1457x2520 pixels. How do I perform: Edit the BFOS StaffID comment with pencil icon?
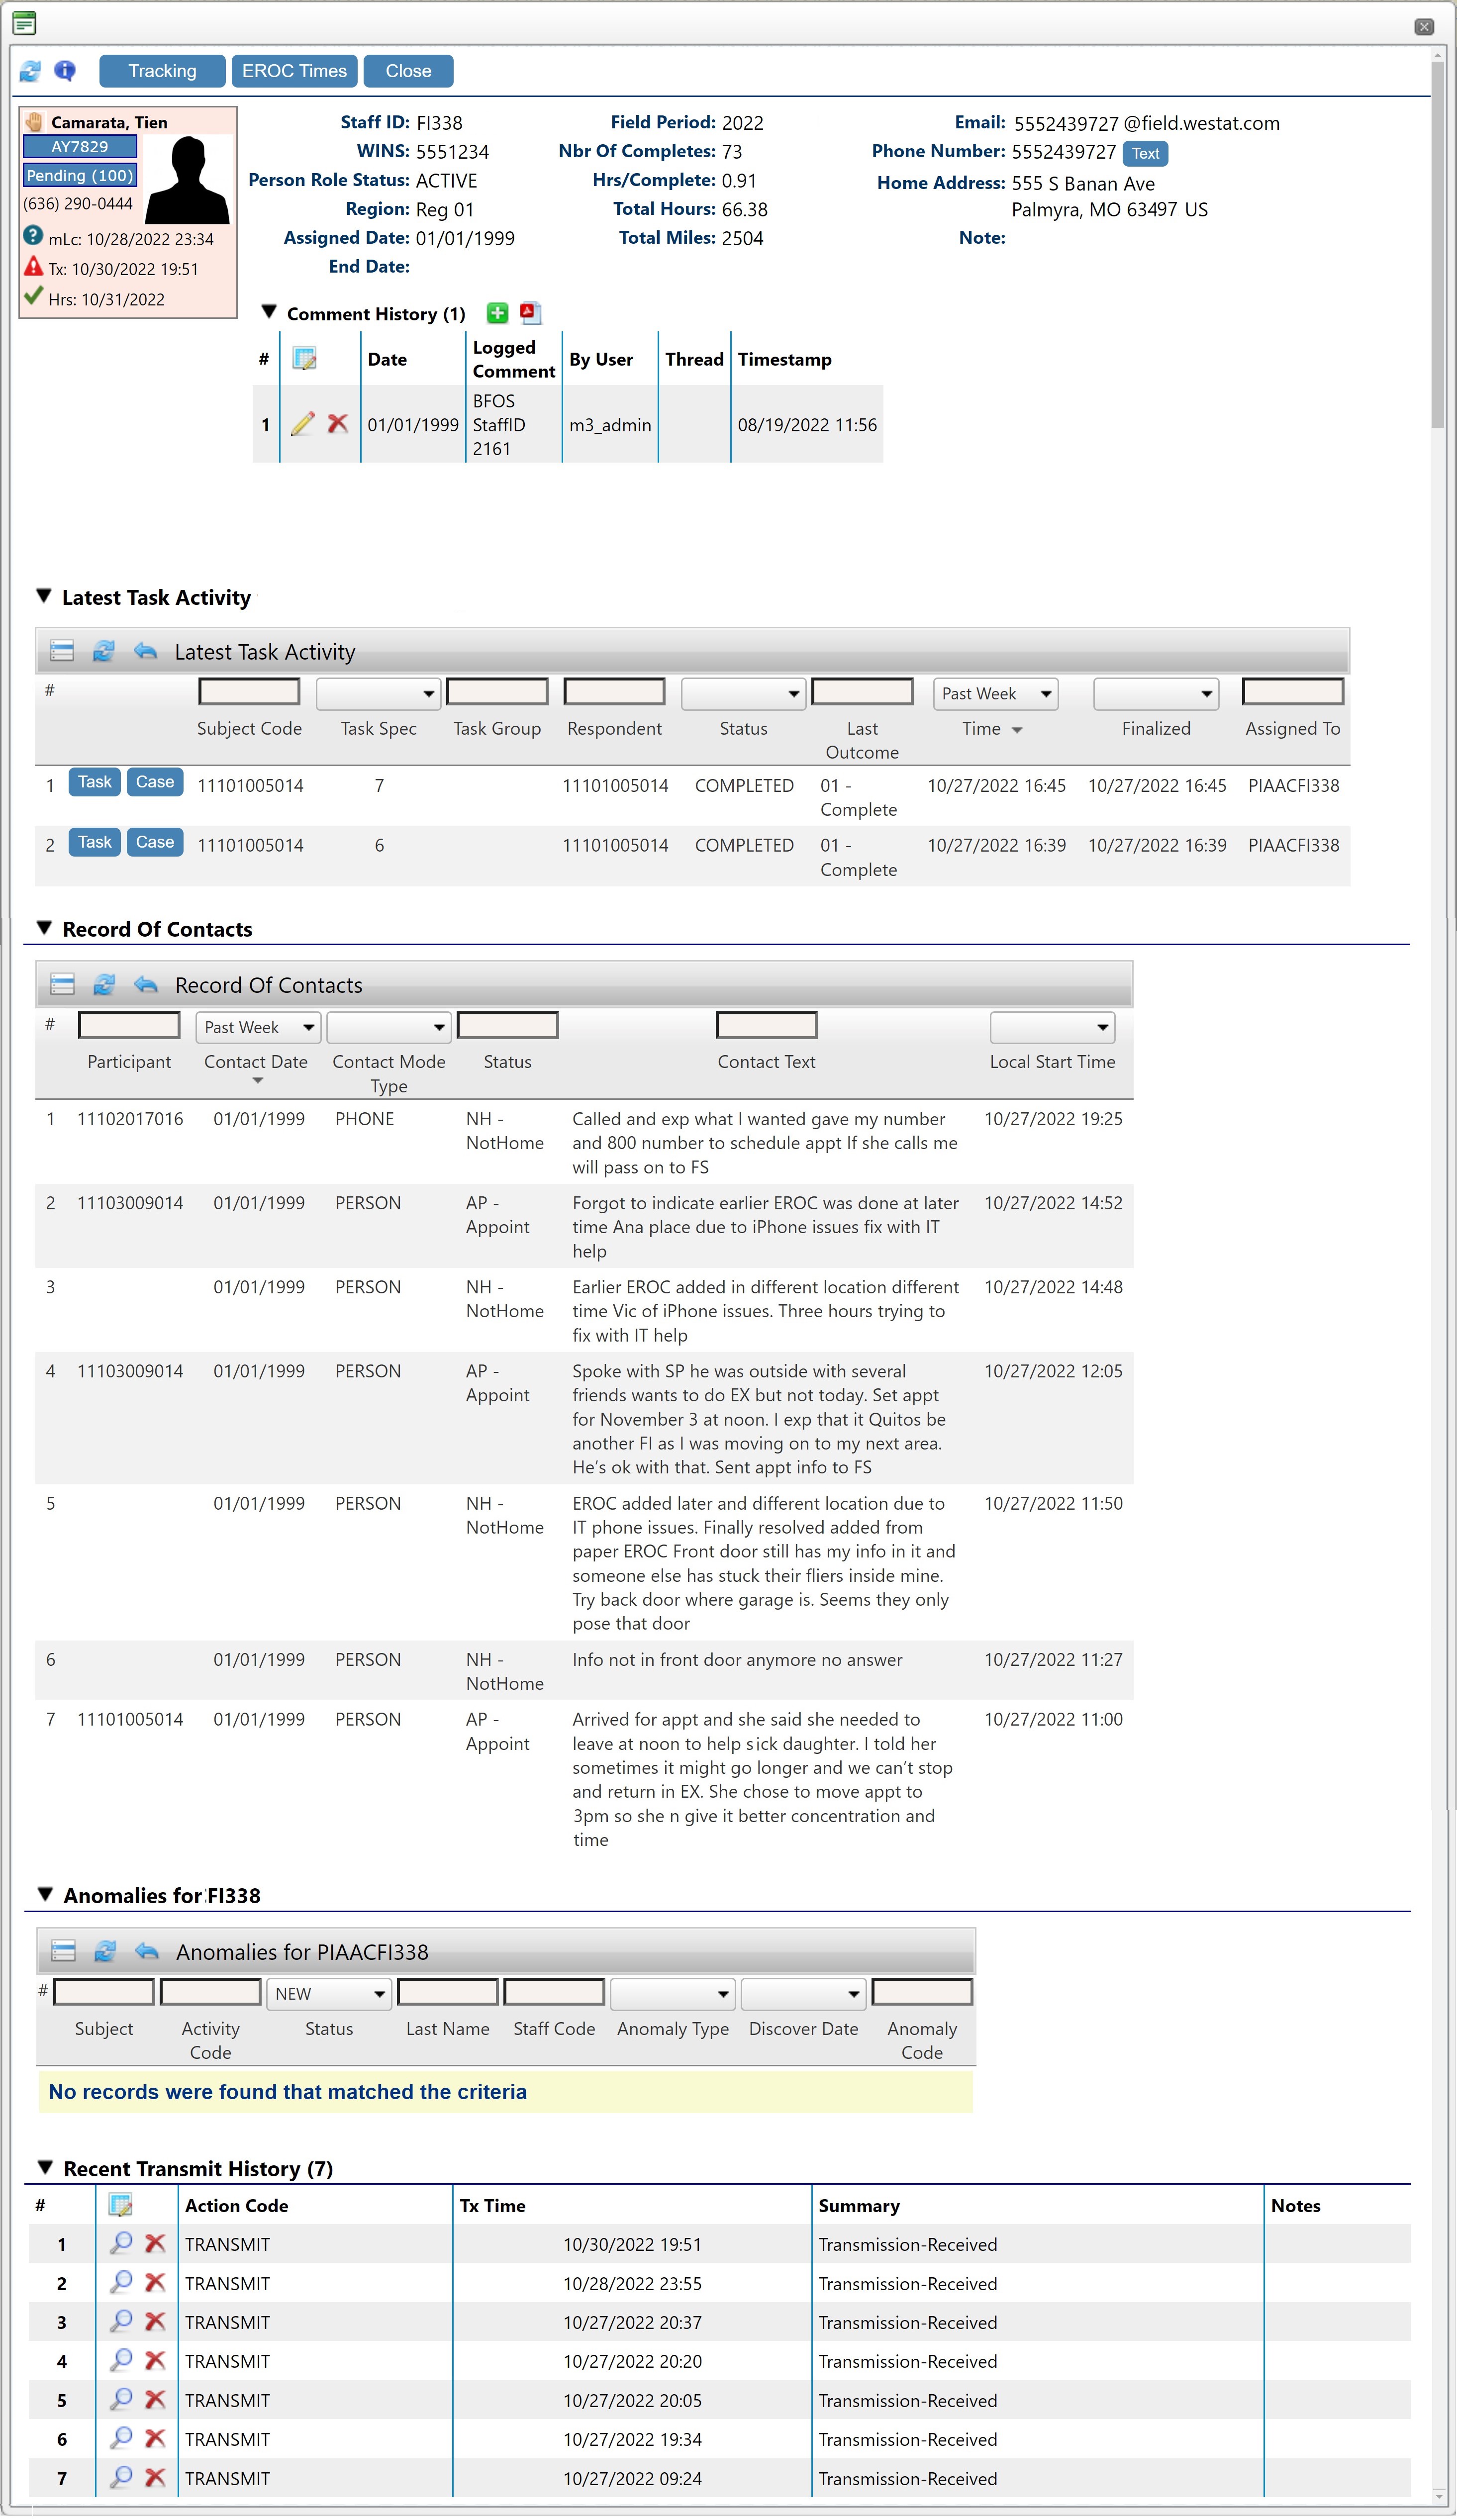click(302, 424)
